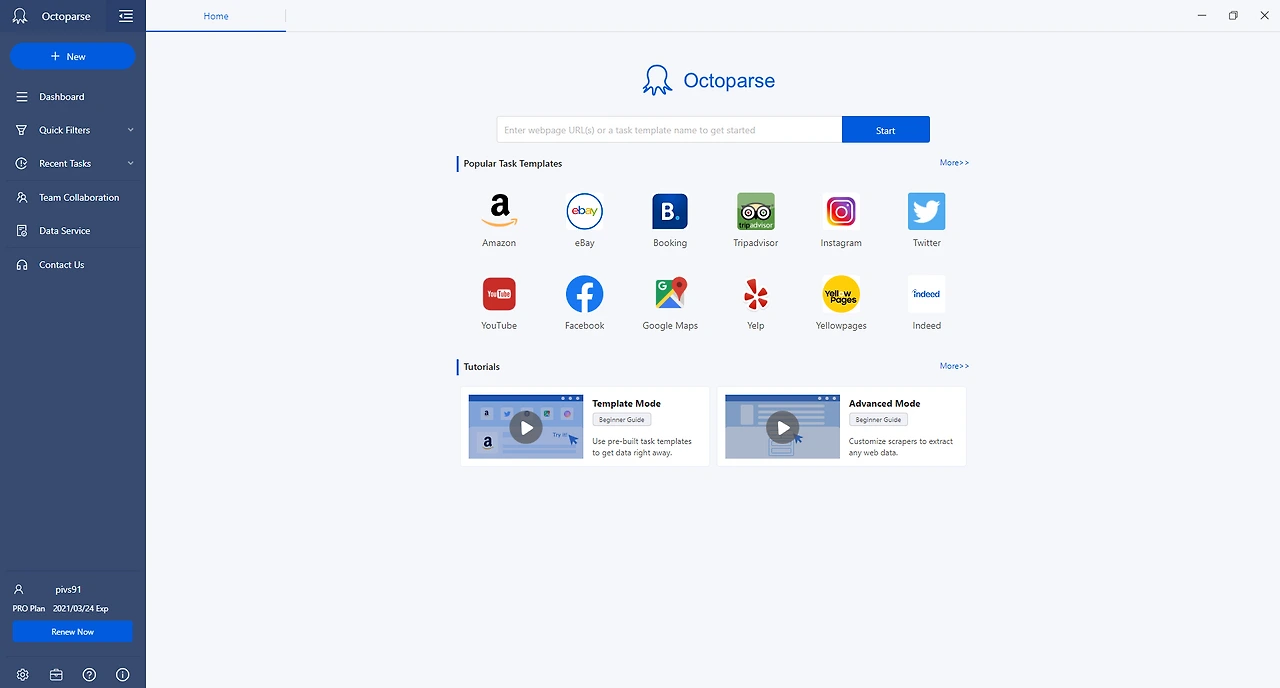Expand the Quick Filters chevron
The height and width of the screenshot is (688, 1280).
tap(130, 130)
